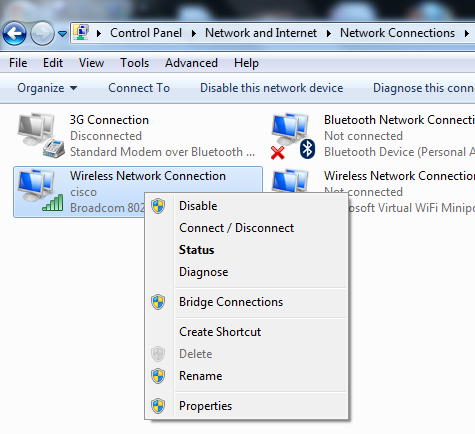Select the 3G Connection modem icon
This screenshot has height=434, width=475.
[x=40, y=136]
